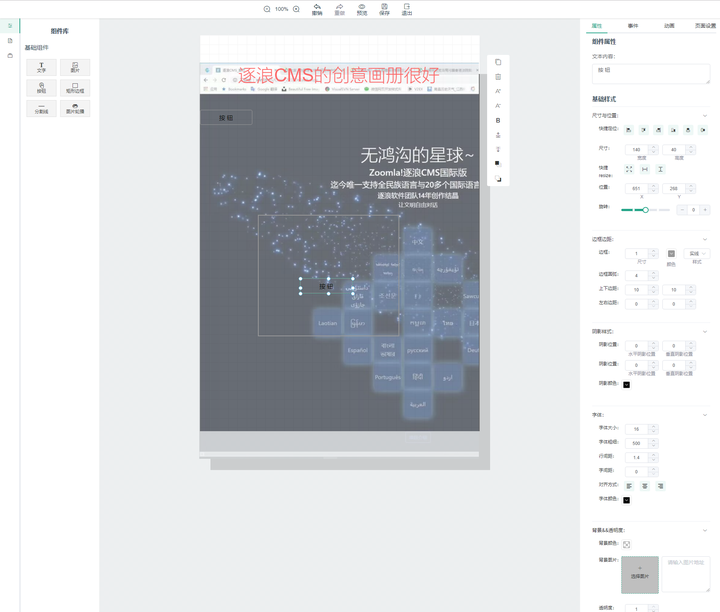This screenshot has width=720, height=612.
Task: Select the 按钮 element with handles on canvas
Action: click(326, 286)
